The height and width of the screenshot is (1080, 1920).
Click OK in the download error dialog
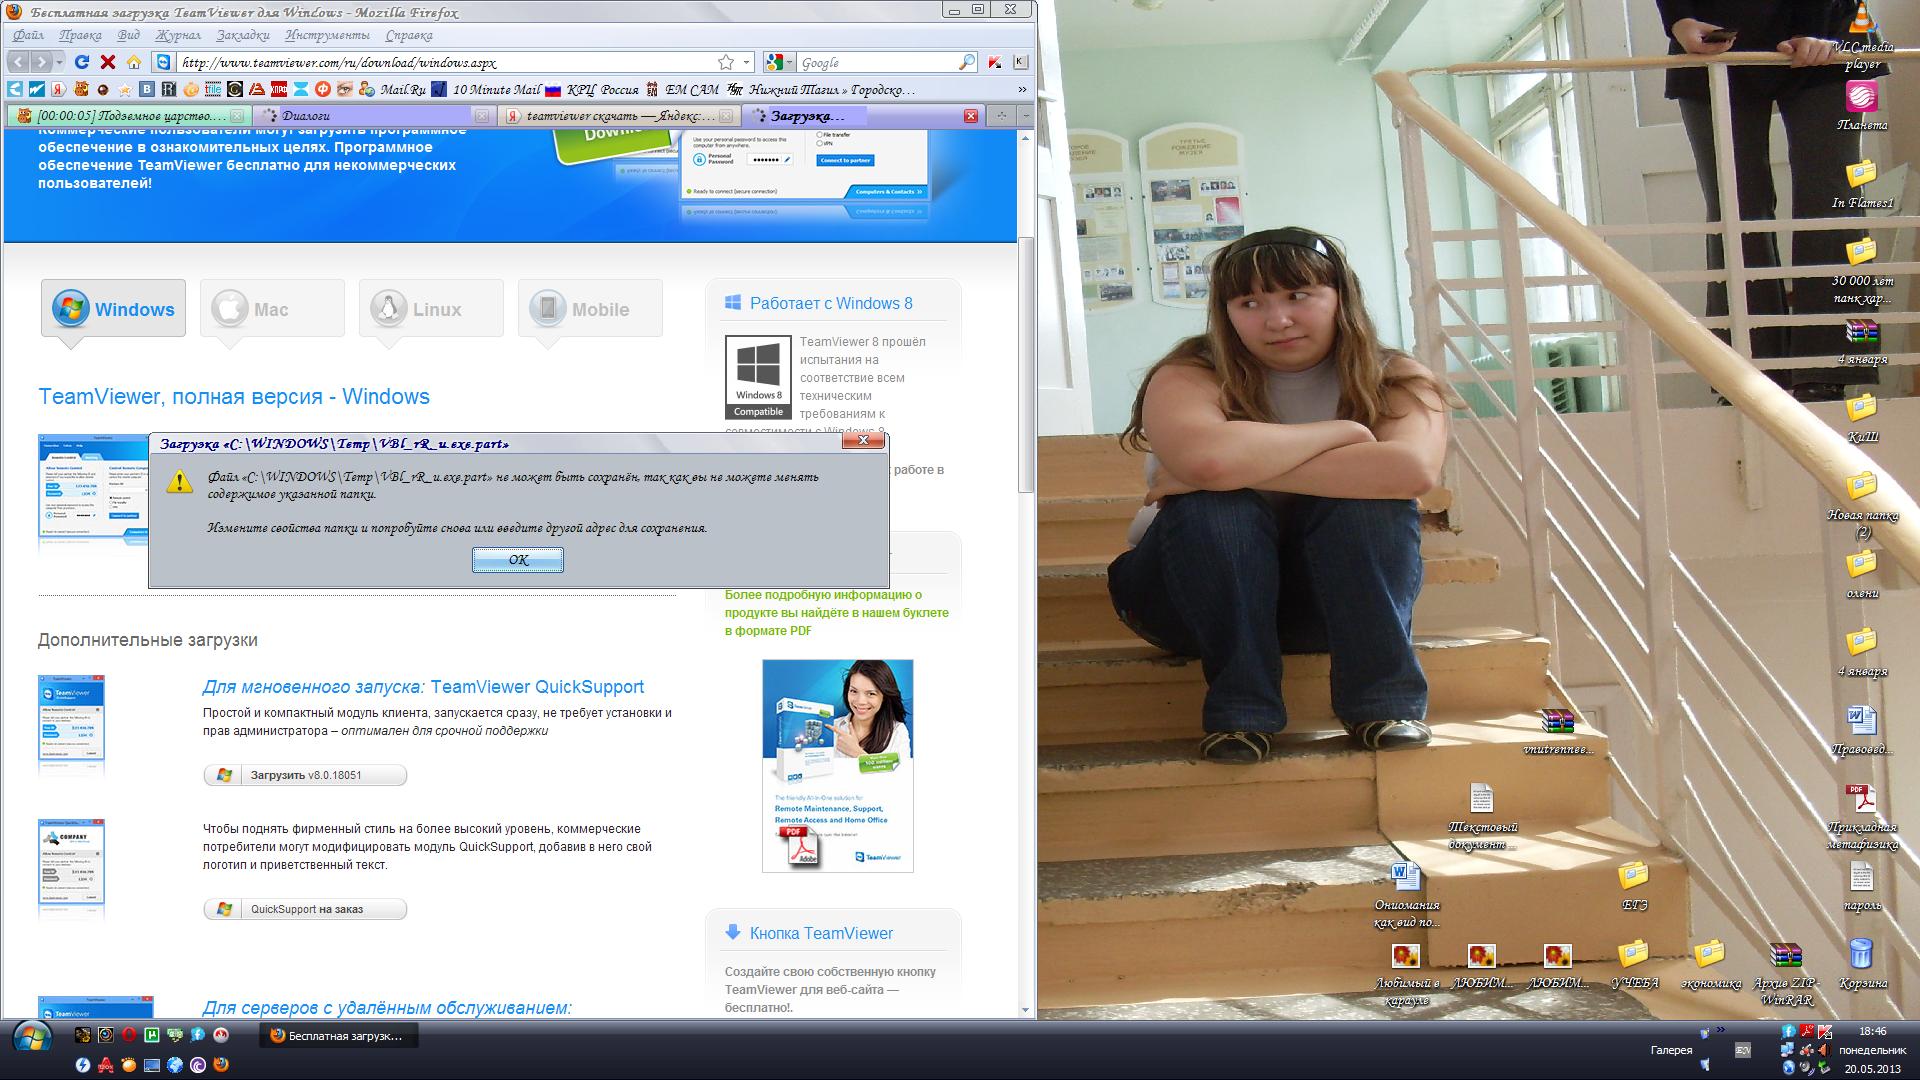pos(518,560)
